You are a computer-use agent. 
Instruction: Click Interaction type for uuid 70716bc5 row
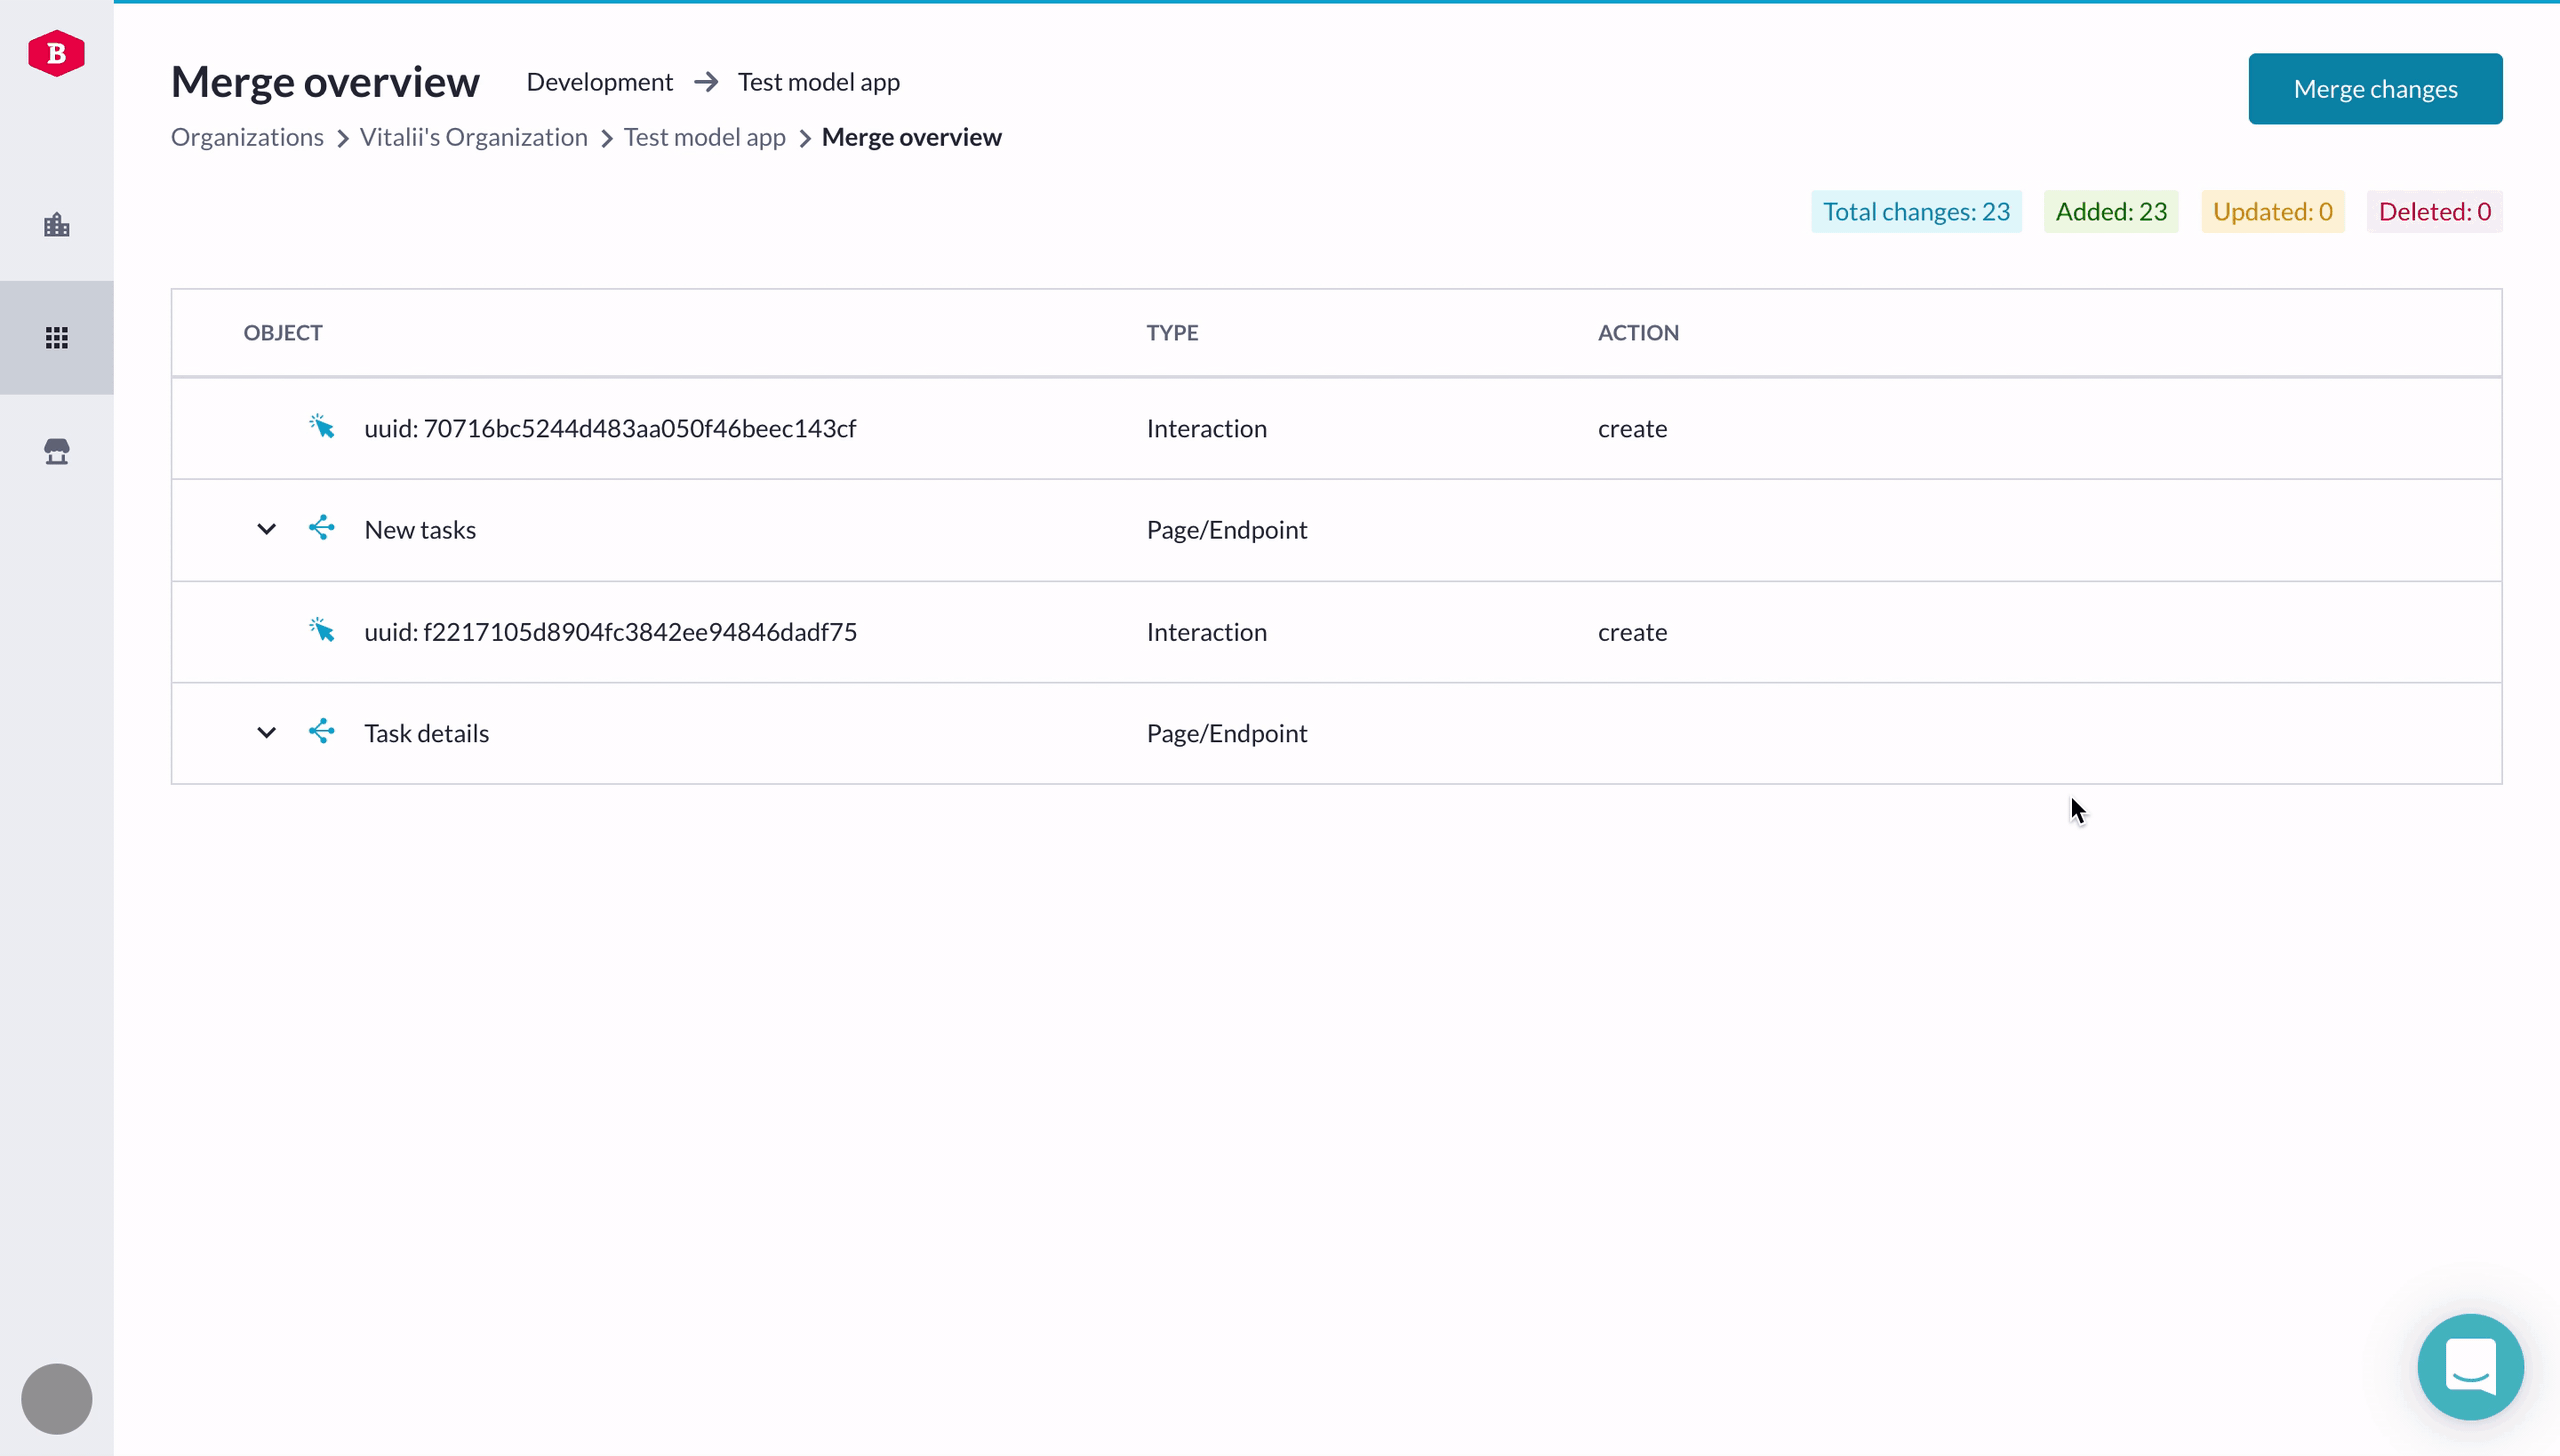pos(1207,429)
